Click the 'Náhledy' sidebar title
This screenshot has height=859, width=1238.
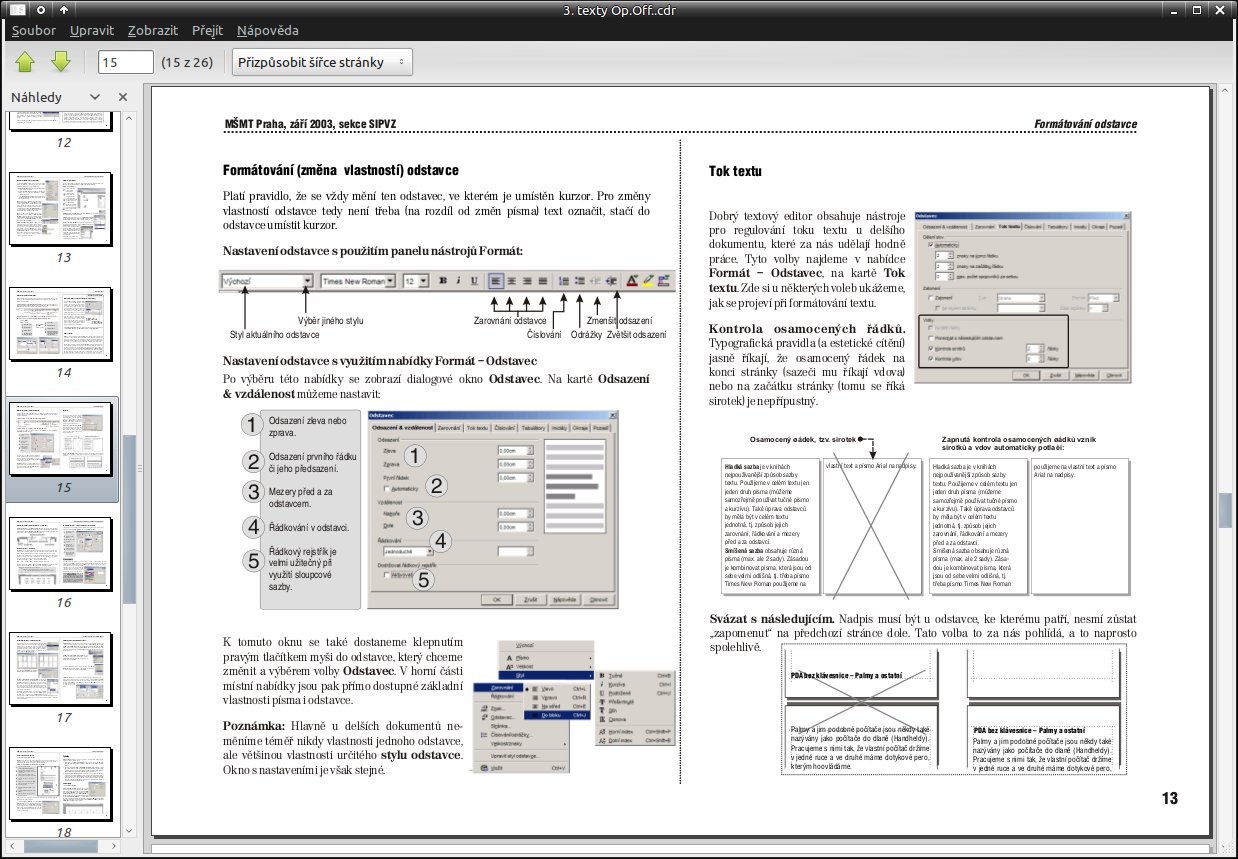pos(36,97)
